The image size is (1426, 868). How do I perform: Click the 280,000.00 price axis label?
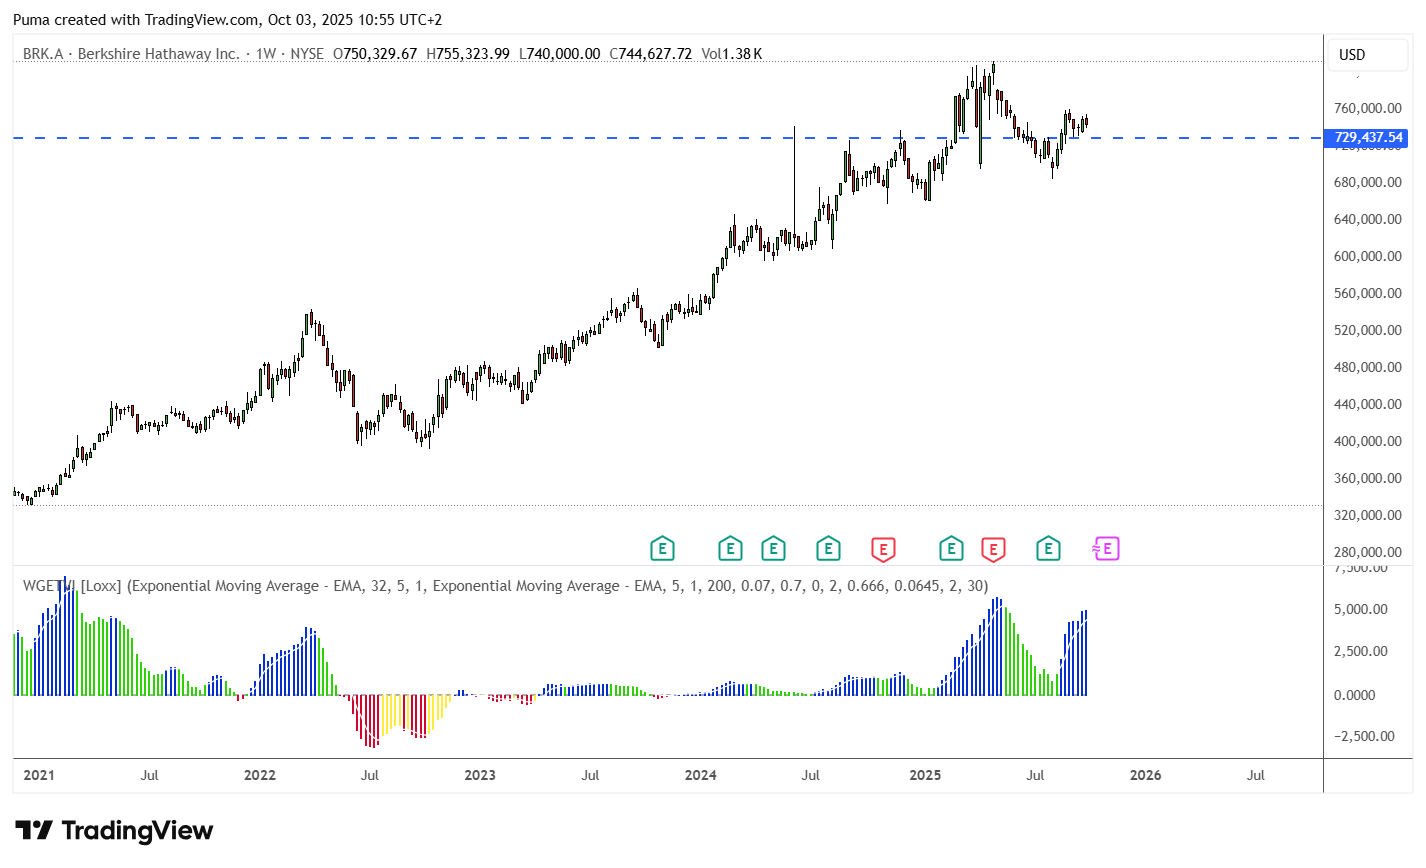click(x=1367, y=552)
